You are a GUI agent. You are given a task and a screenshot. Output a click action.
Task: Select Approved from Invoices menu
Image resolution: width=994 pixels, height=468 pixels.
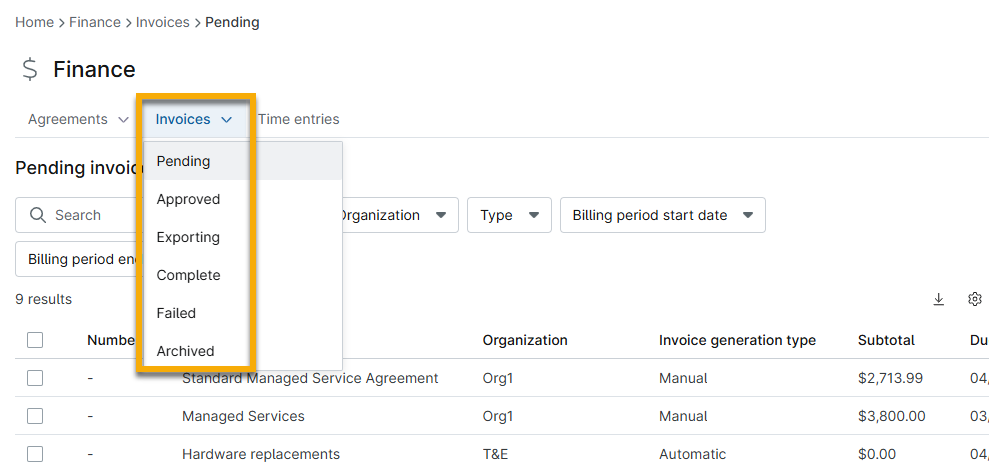click(188, 199)
